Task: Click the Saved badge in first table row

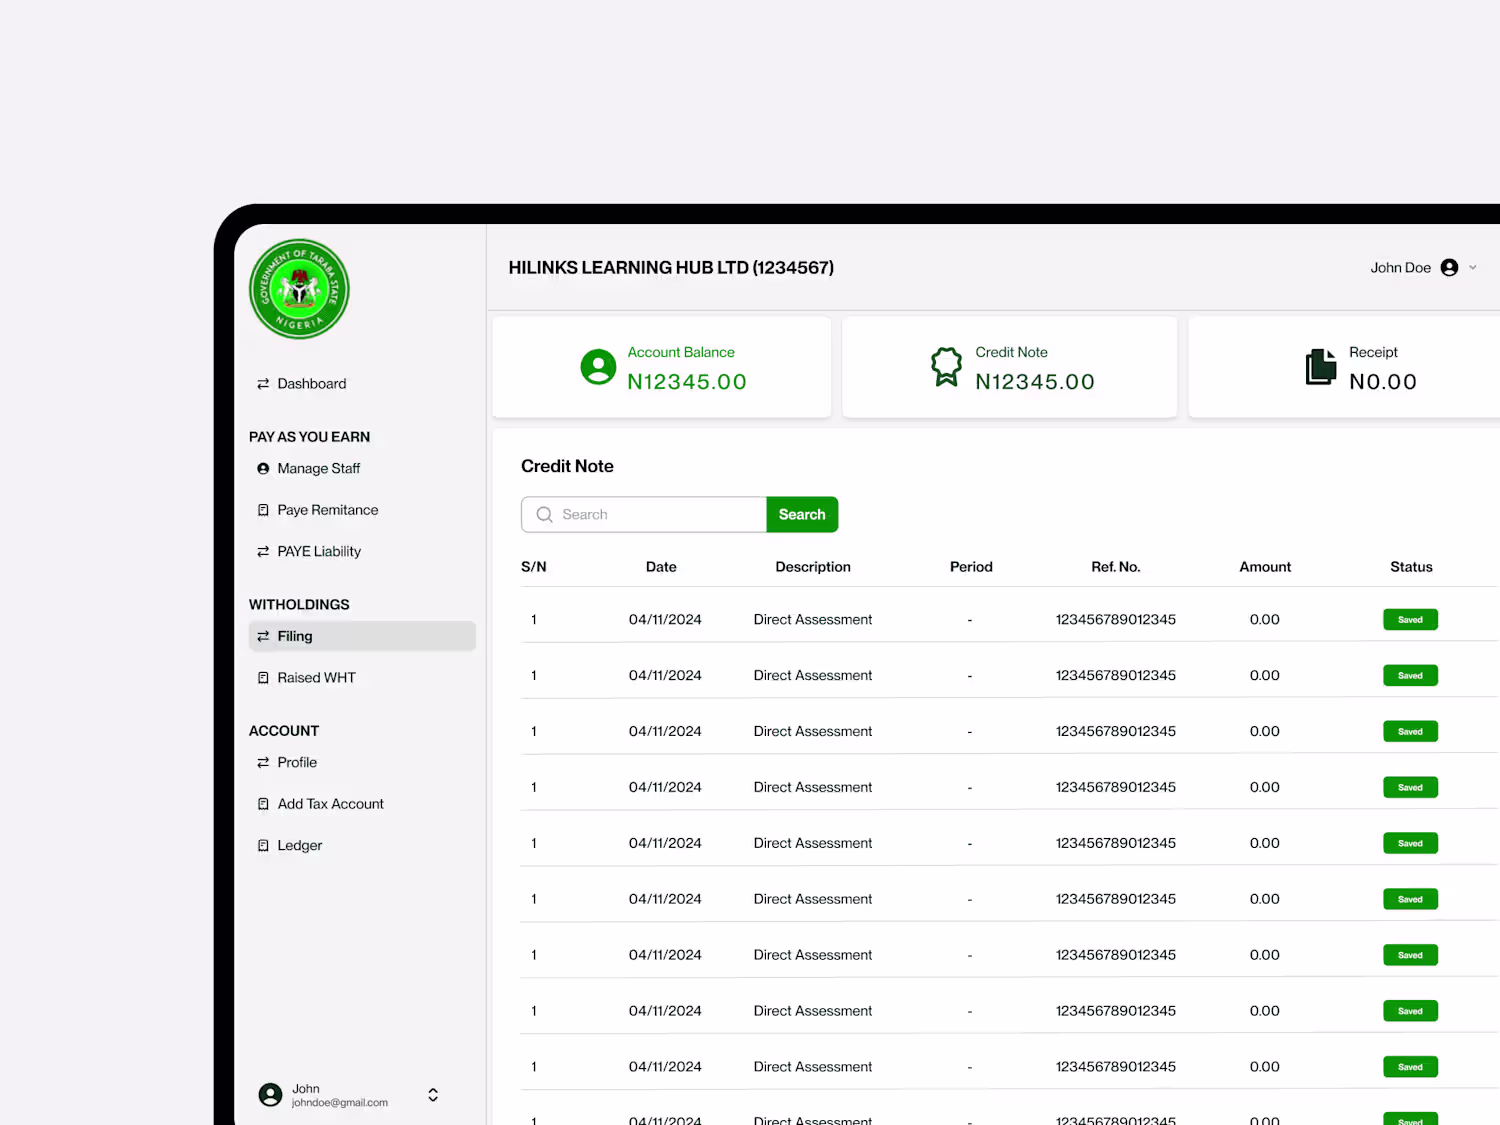Action: click(x=1410, y=620)
